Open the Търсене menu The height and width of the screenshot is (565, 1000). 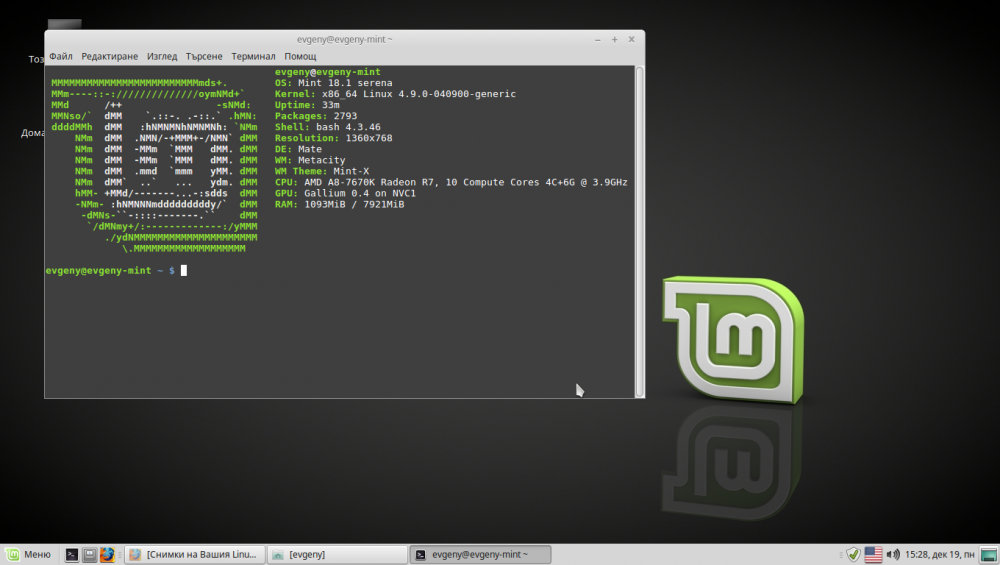(x=204, y=56)
